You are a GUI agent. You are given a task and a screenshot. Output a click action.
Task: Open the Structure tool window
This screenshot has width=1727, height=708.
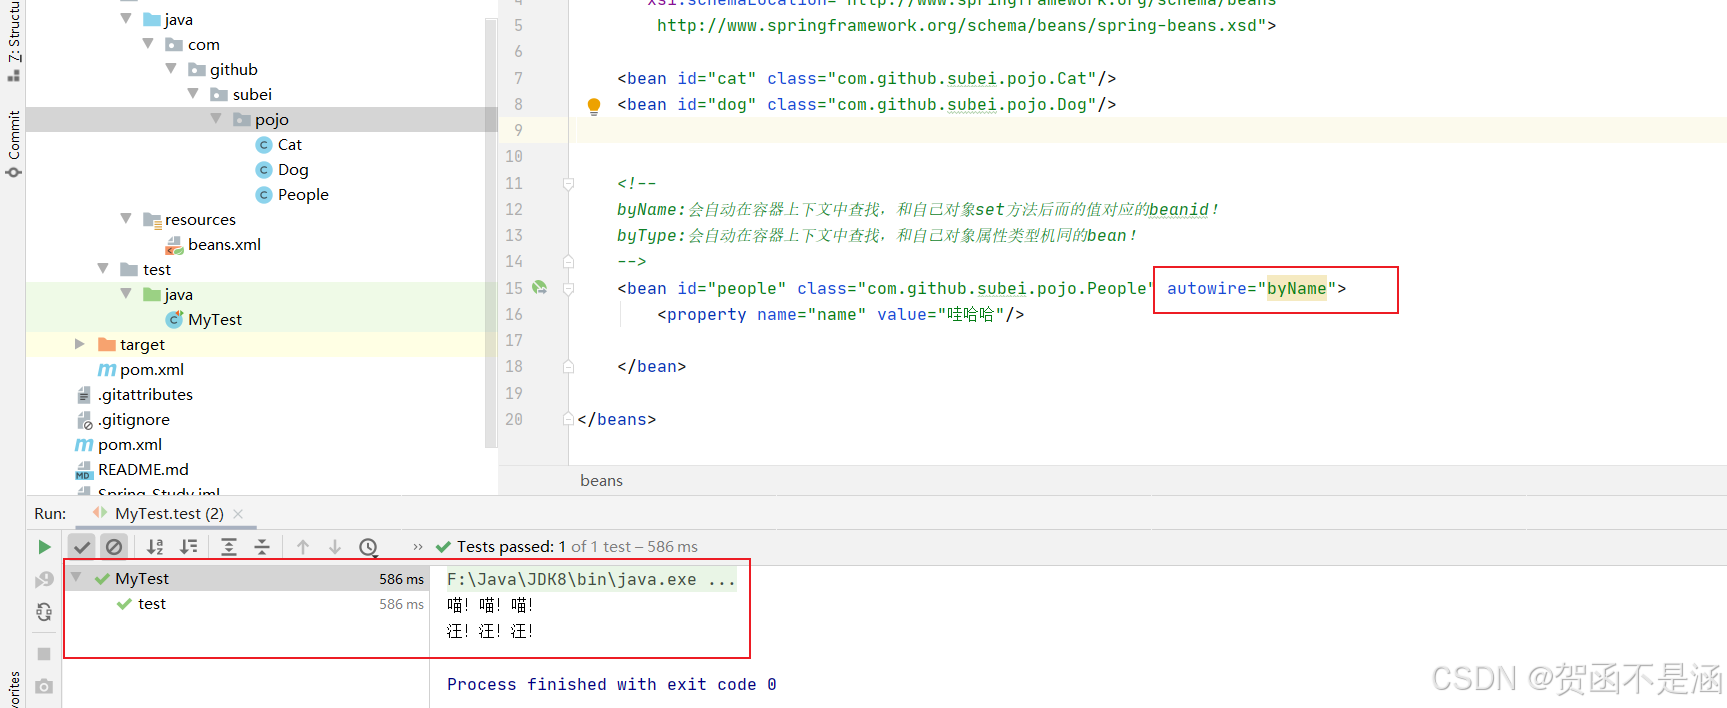pyautogui.click(x=13, y=41)
